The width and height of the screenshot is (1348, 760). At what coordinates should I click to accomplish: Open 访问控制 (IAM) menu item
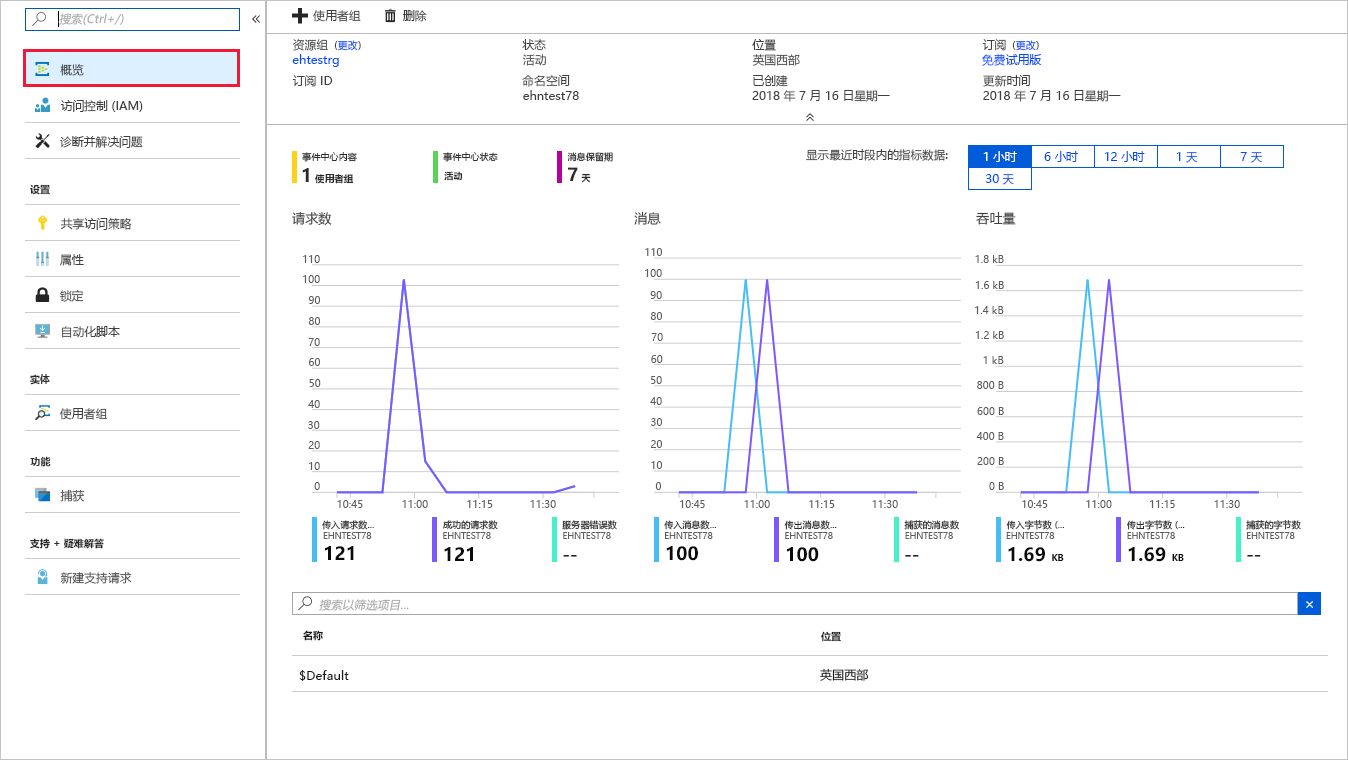[x=132, y=105]
